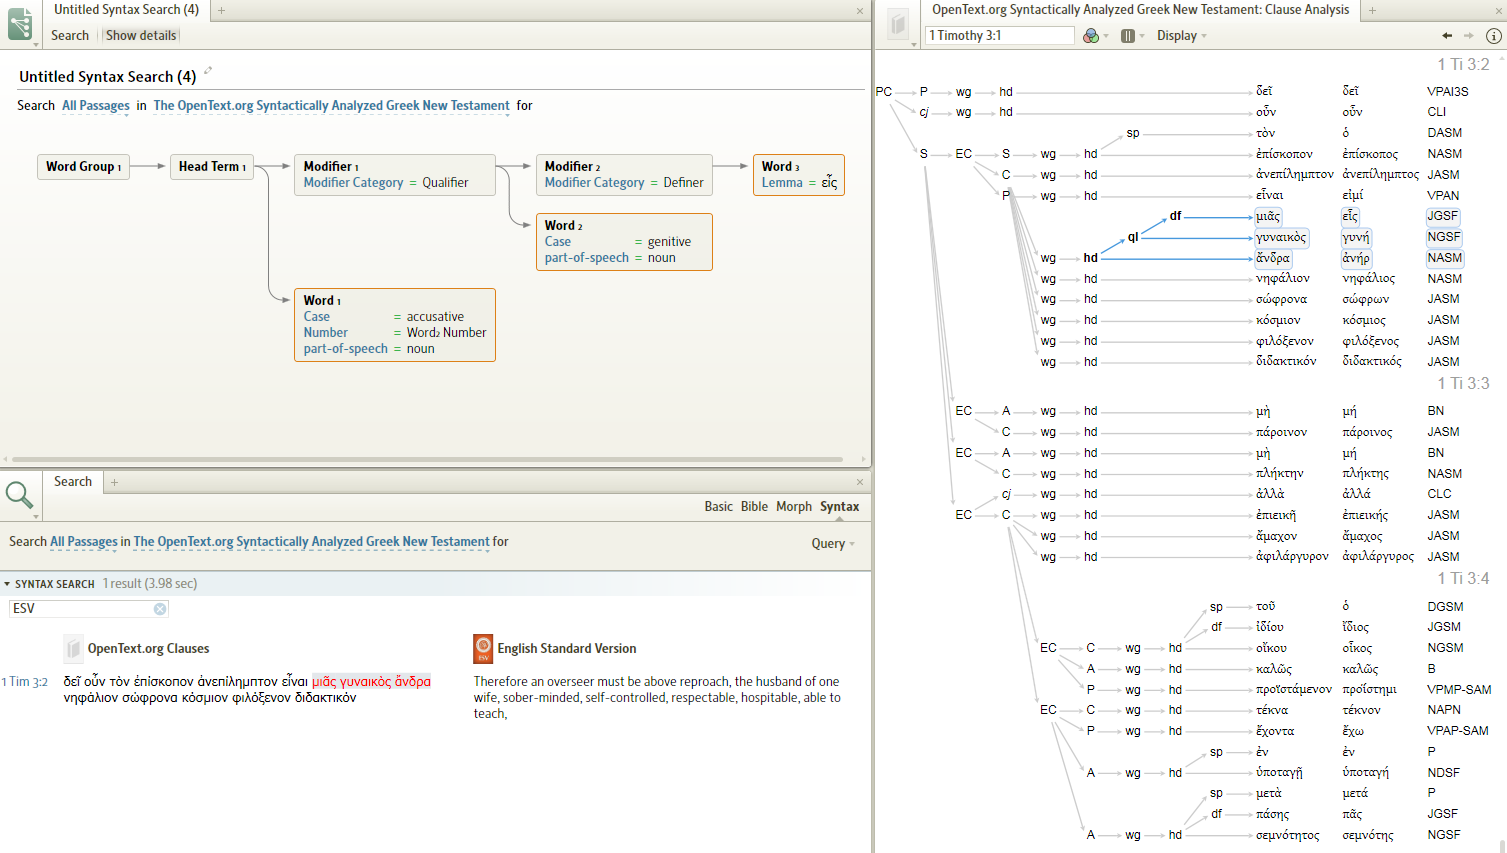Click the OpenText.org Clauses resource icon
This screenshot has height=853, width=1507.
coord(73,649)
